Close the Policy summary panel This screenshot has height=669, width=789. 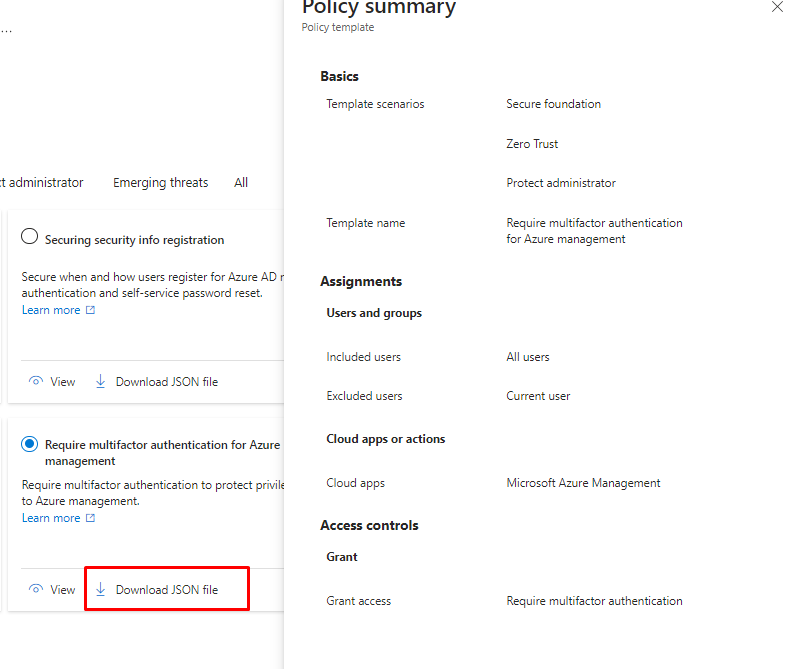tap(777, 7)
